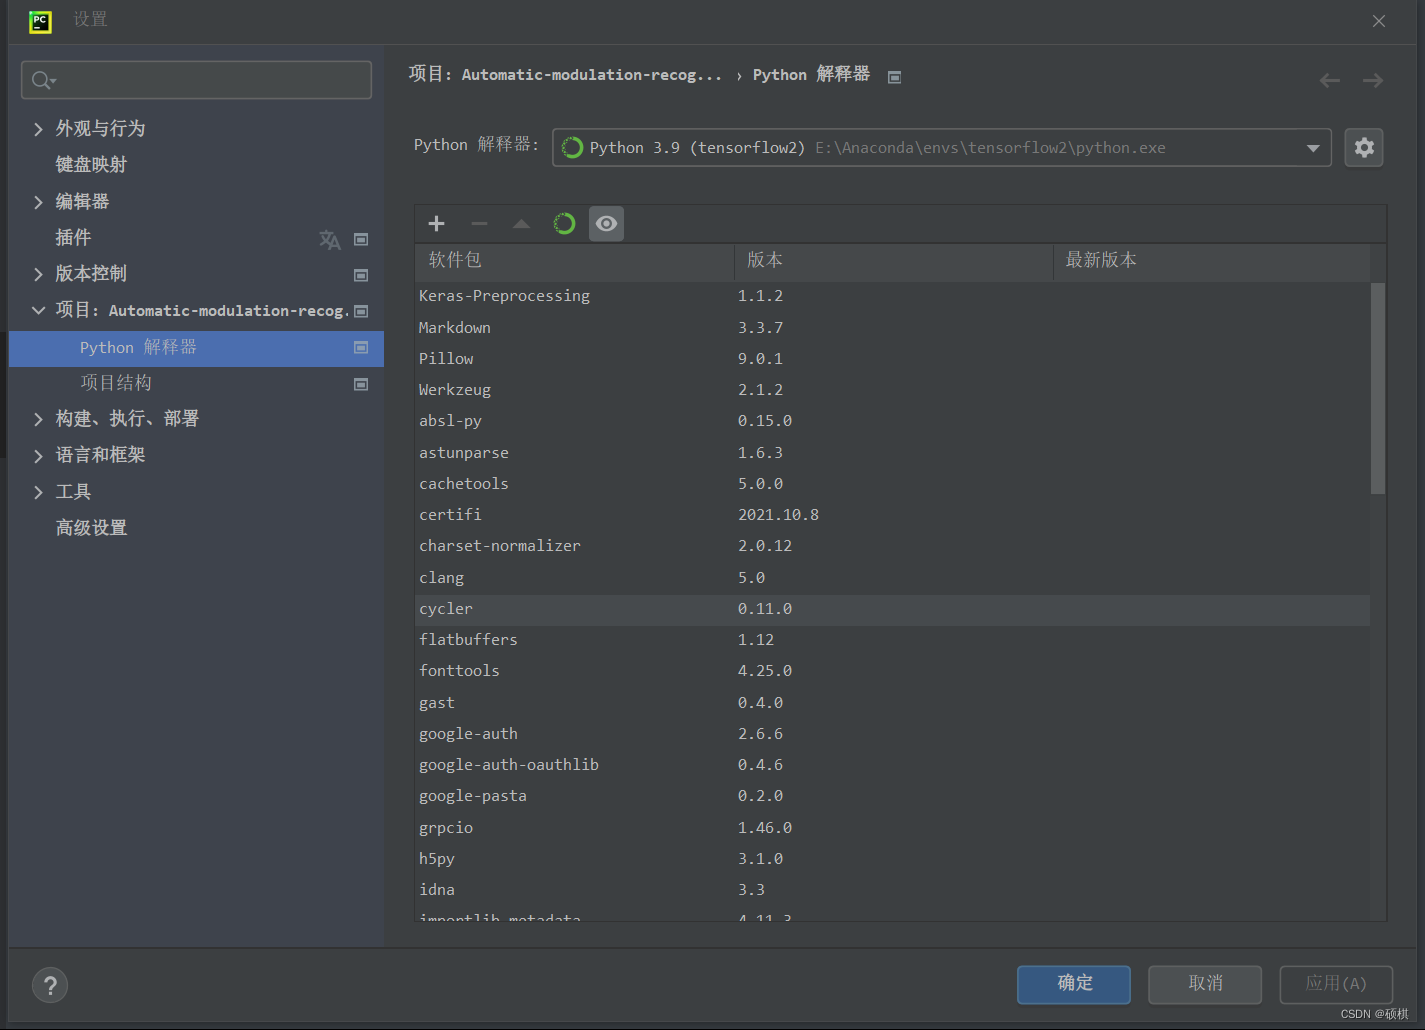Click the add package plus icon

coord(436,224)
